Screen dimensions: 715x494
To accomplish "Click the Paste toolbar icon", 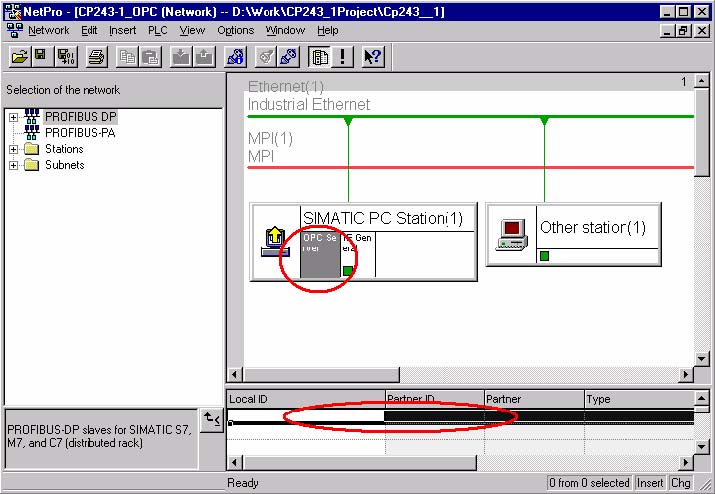I will [150, 57].
